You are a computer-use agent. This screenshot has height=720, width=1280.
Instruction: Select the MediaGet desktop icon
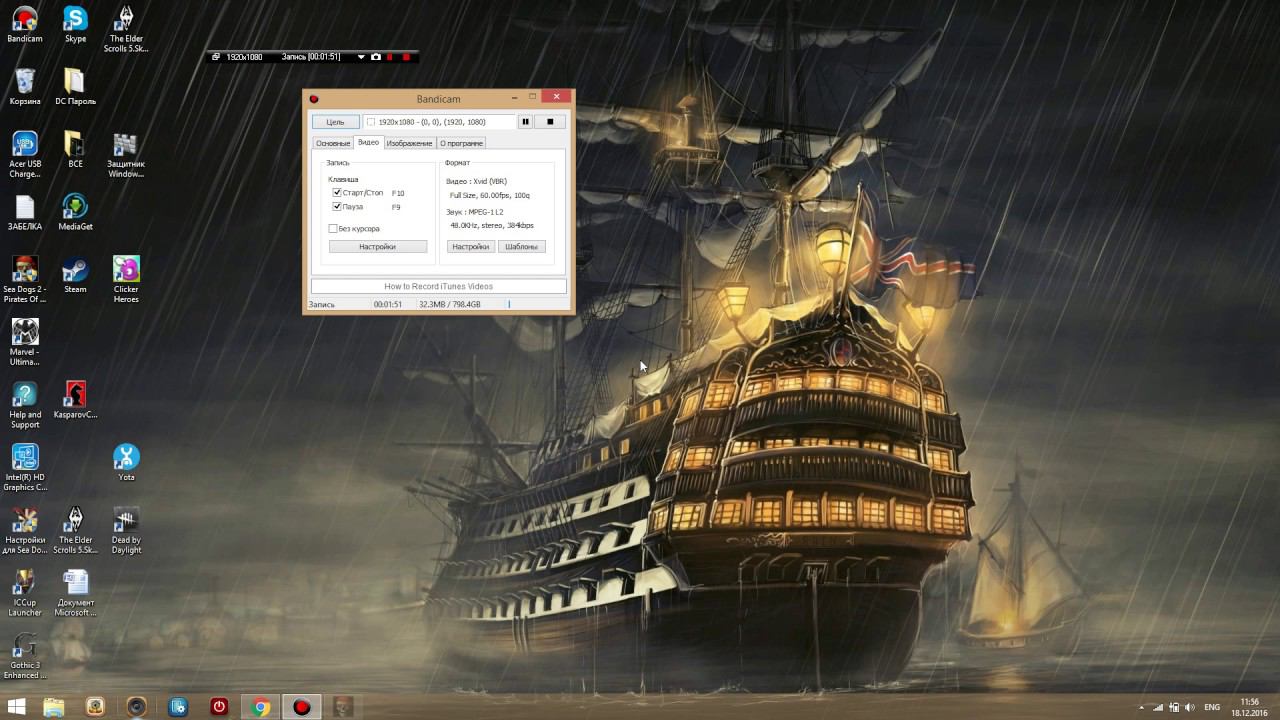pyautogui.click(x=75, y=213)
